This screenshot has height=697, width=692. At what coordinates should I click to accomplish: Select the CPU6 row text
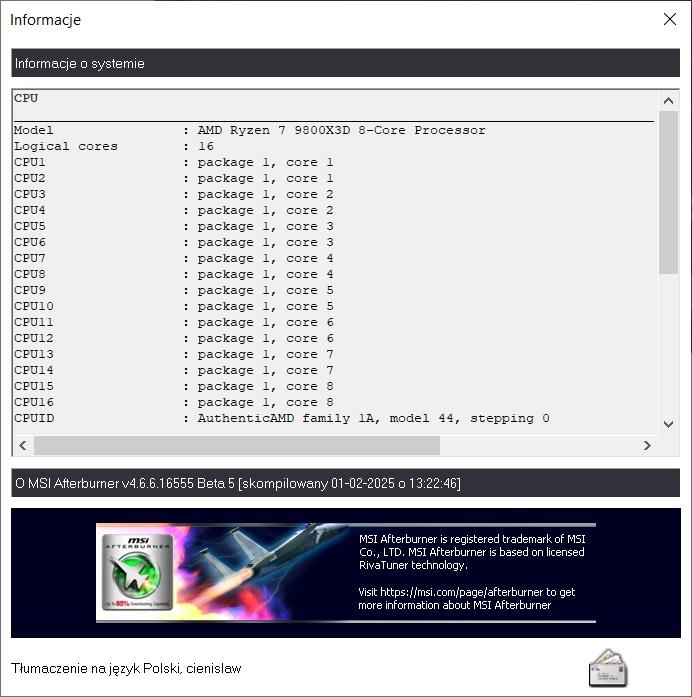(173, 242)
